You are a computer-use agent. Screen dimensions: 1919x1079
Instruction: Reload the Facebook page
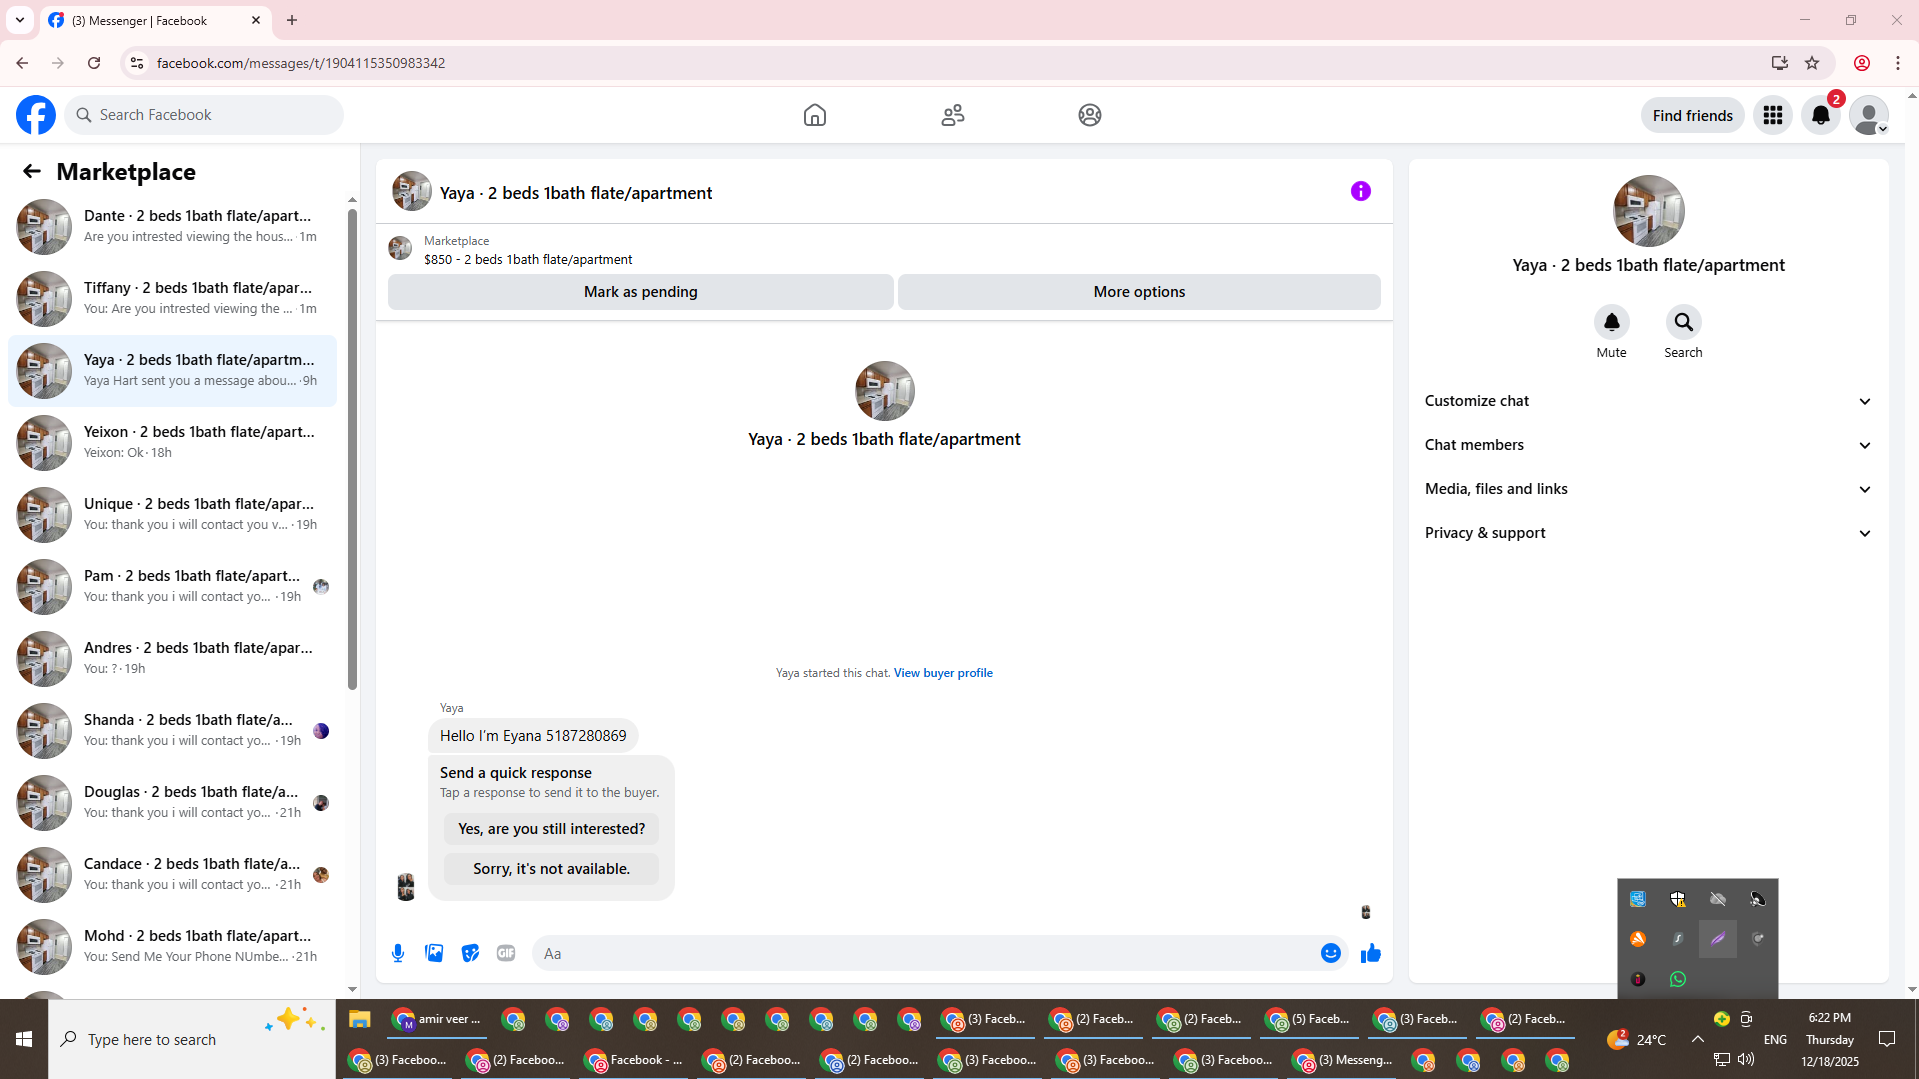coord(94,63)
